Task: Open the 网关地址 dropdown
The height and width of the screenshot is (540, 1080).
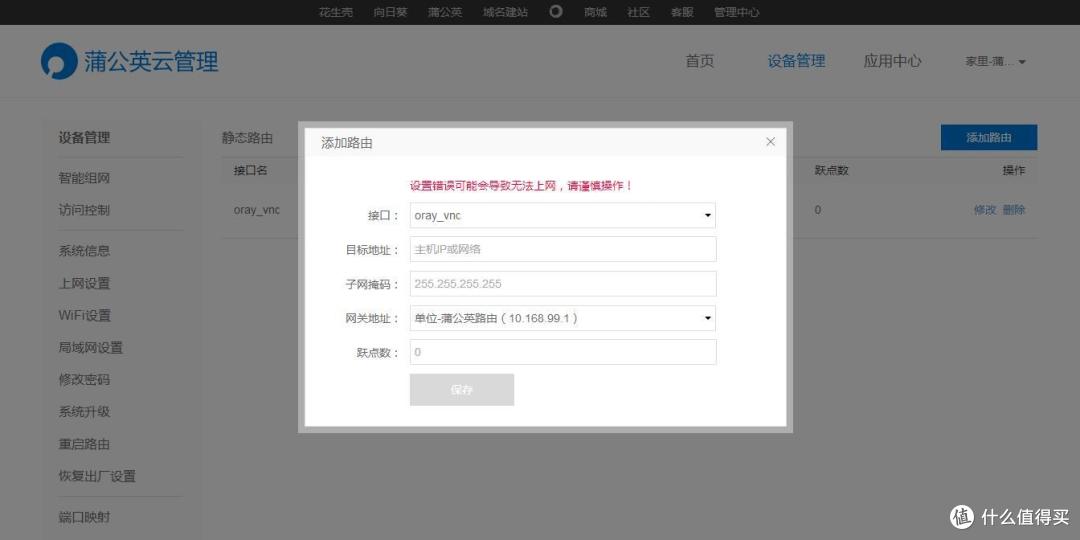Action: pyautogui.click(x=563, y=318)
